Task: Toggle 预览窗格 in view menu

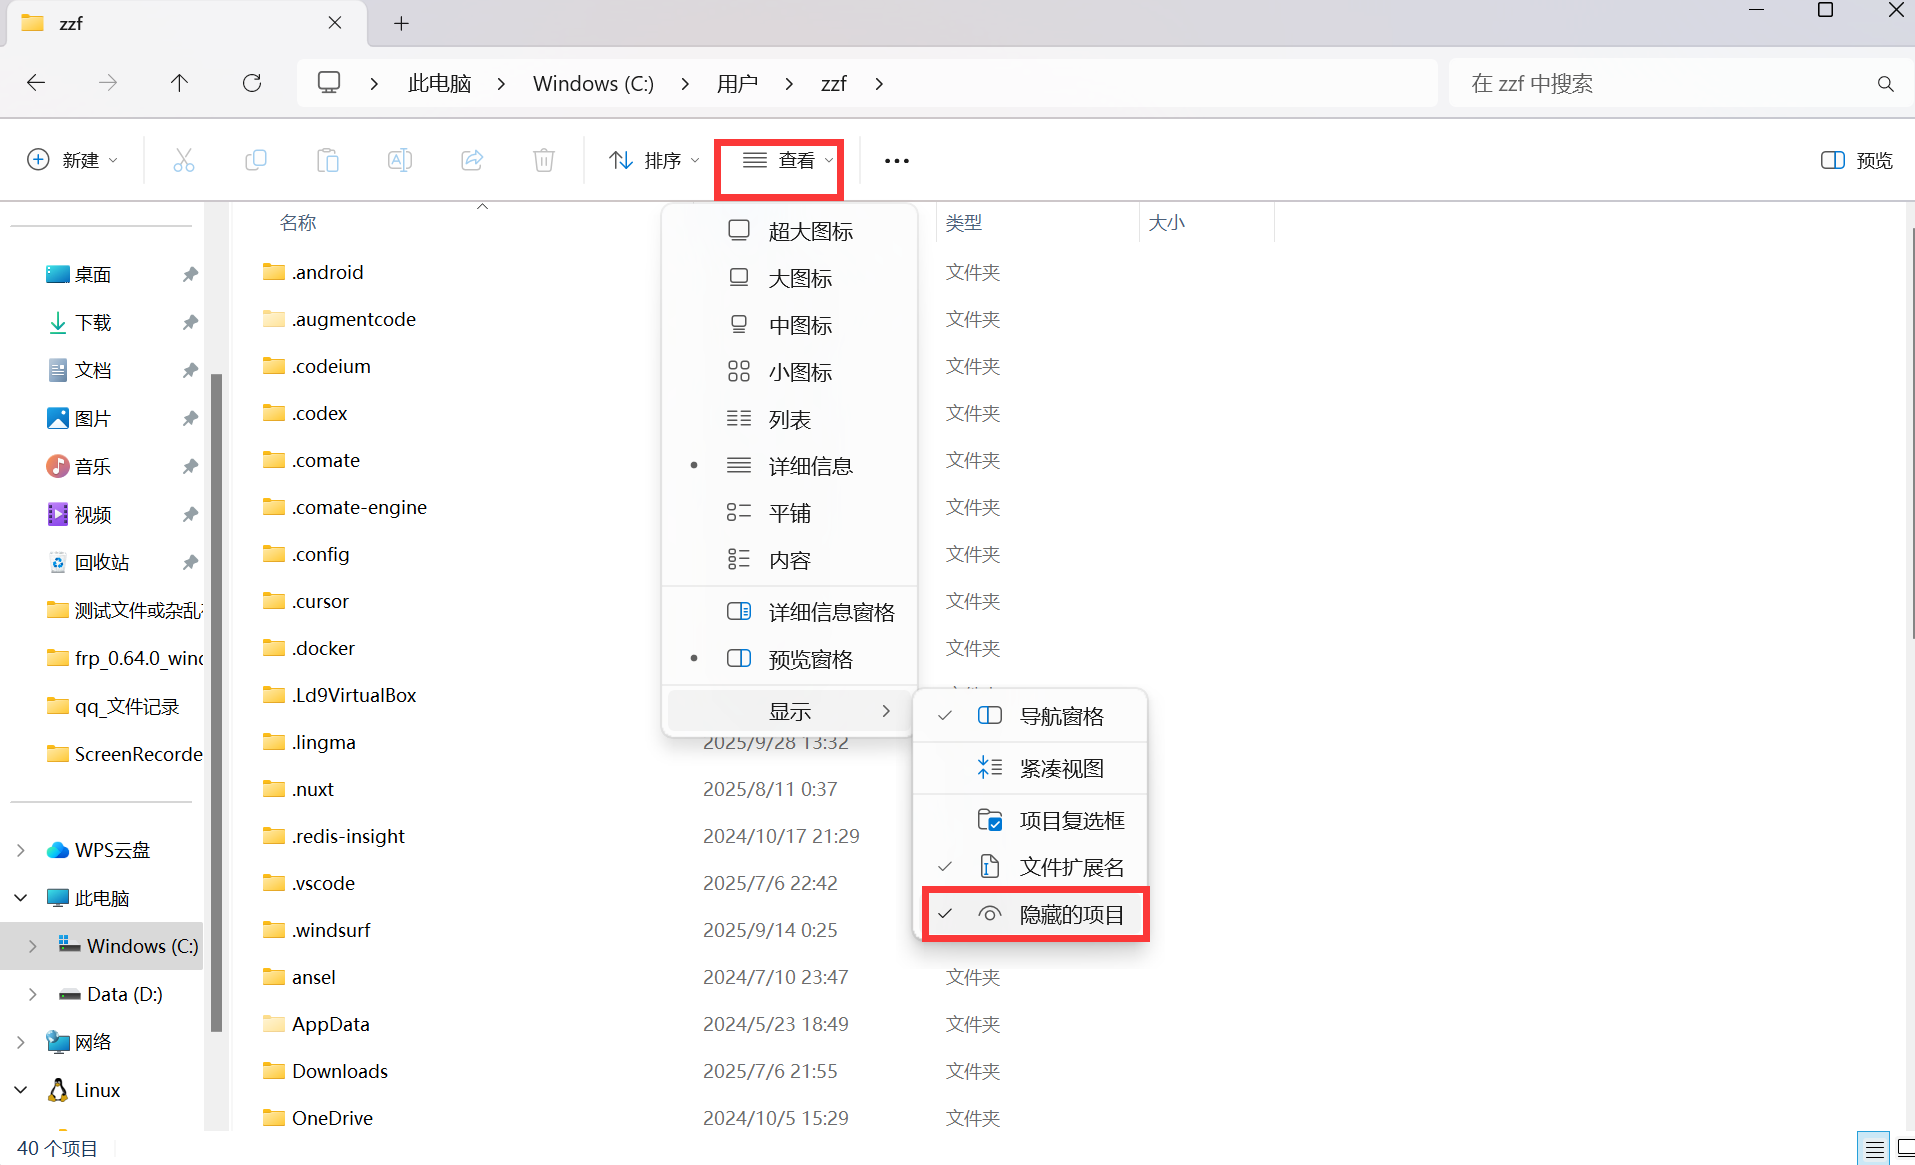Action: tap(790, 659)
